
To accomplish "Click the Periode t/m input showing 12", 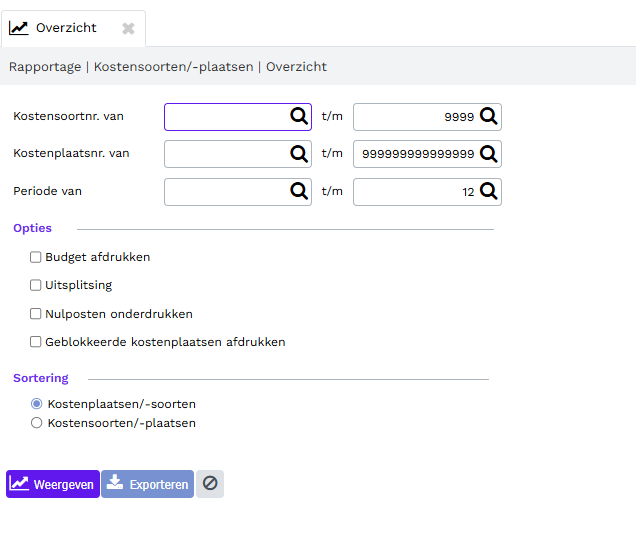I will pos(416,192).
